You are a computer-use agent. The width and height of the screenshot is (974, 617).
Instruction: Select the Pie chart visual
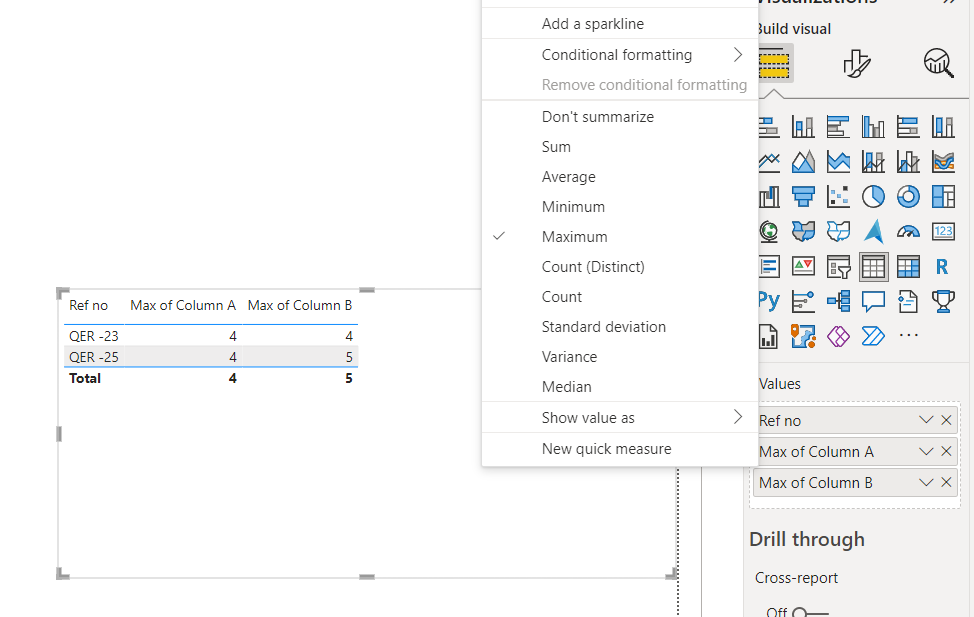tap(873, 197)
